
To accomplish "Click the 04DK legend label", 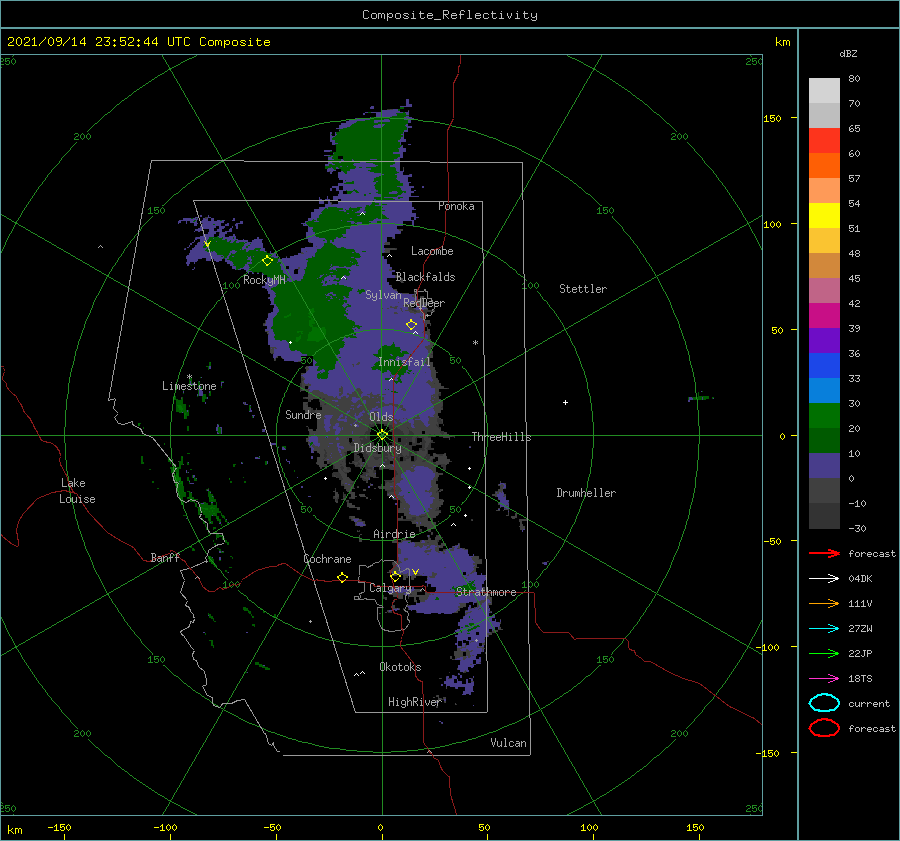I will (x=860, y=579).
